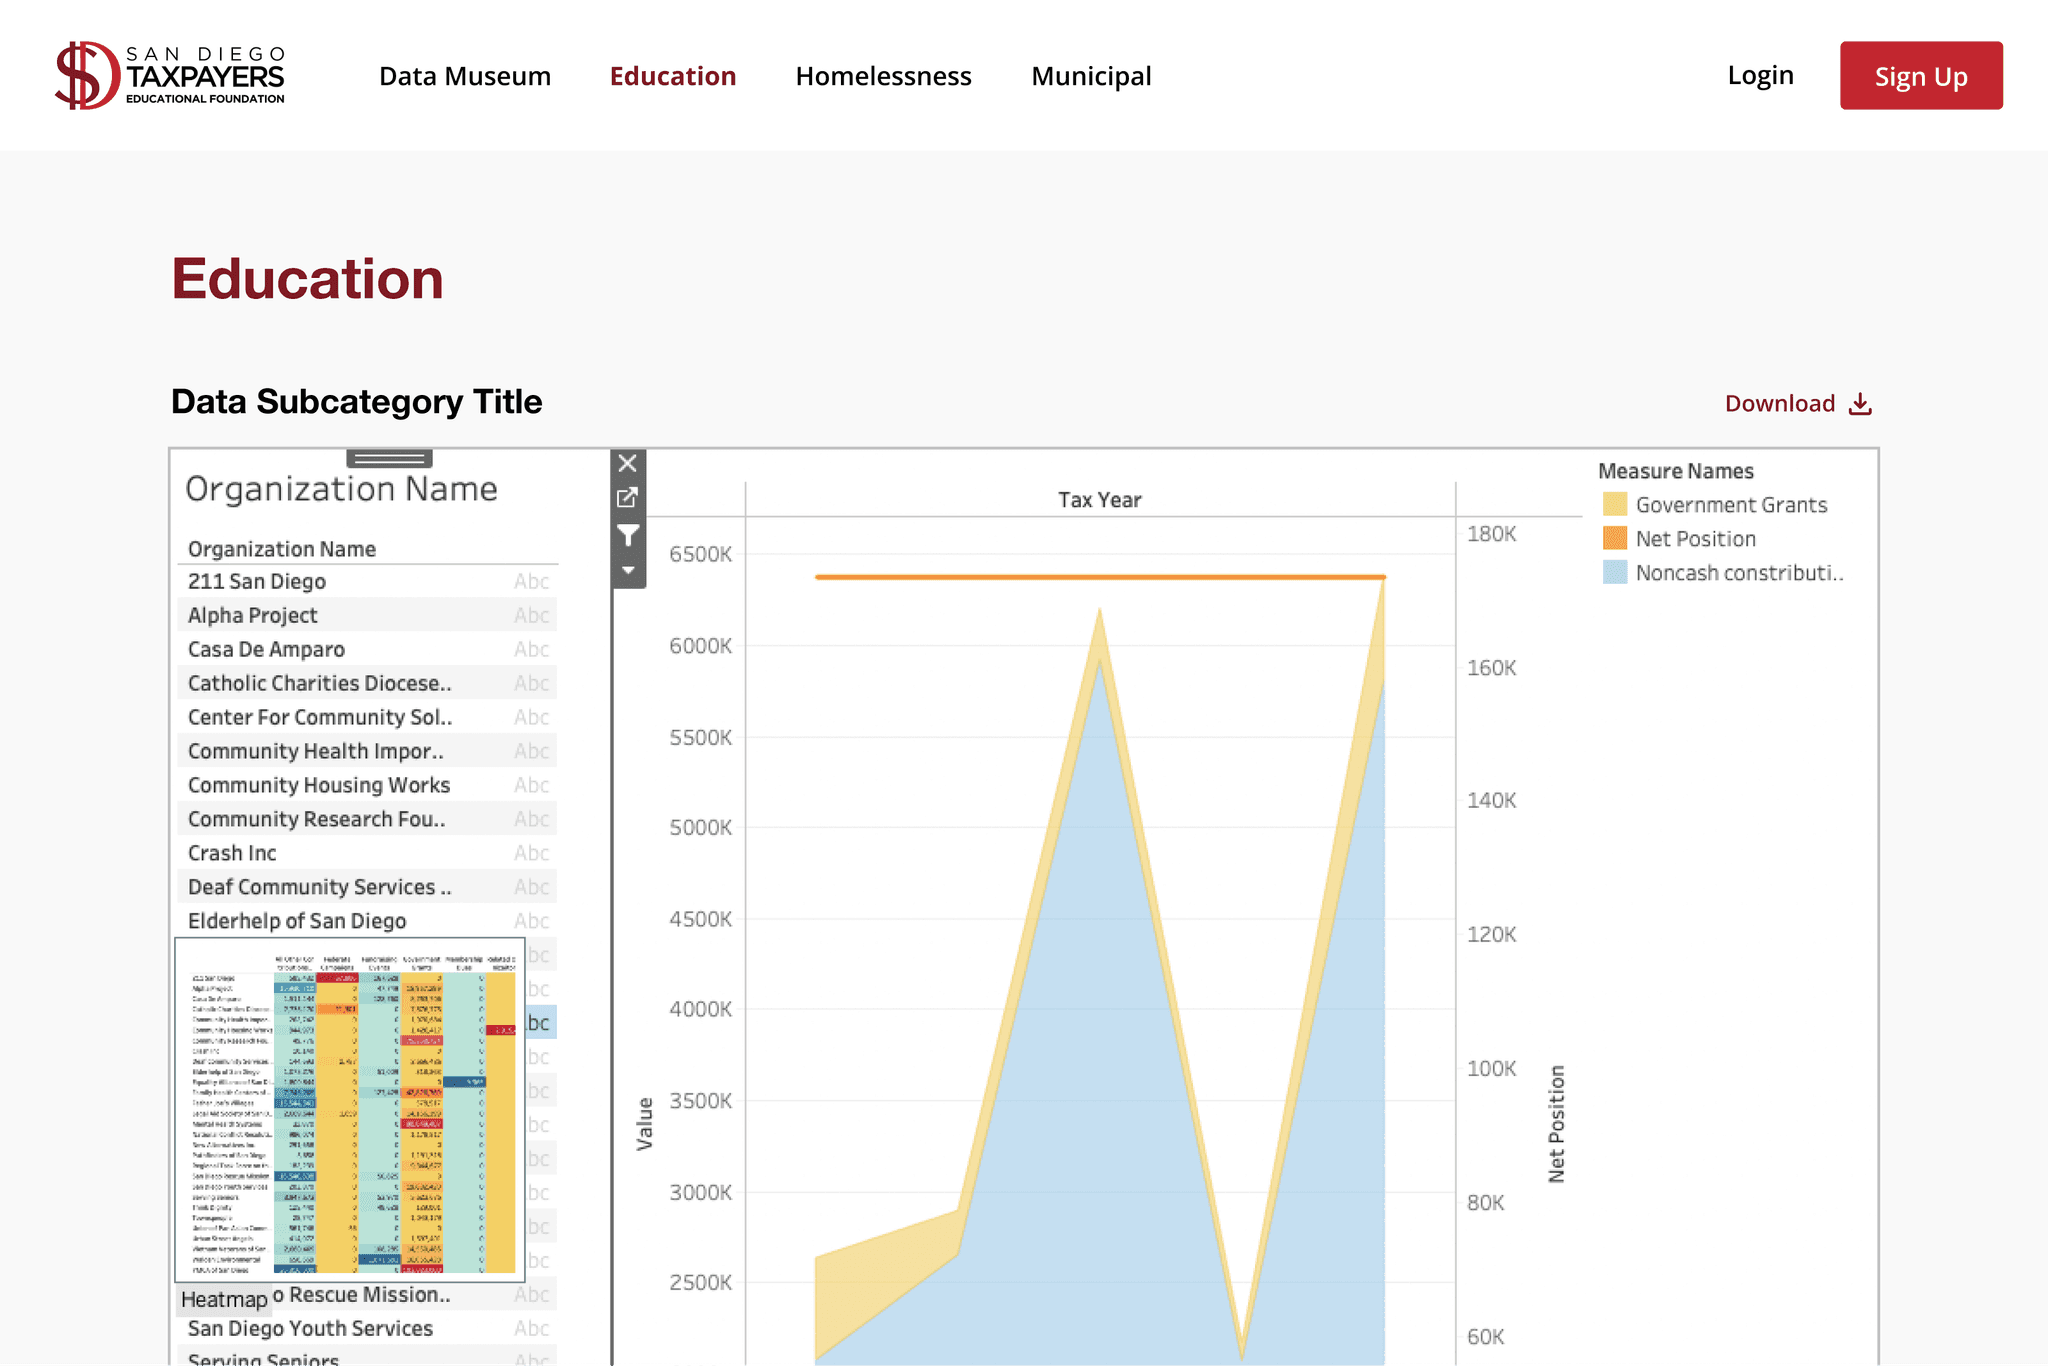Click the San Diego Taxpayers logo
The image size is (2048, 1366).
coord(170,75)
